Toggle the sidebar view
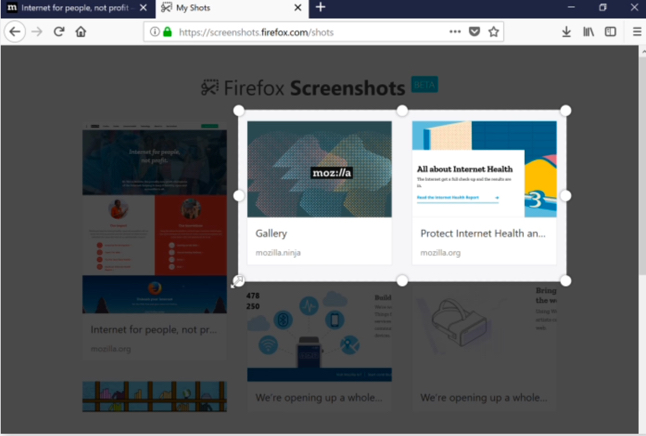Image resolution: width=646 pixels, height=436 pixels. pos(610,32)
